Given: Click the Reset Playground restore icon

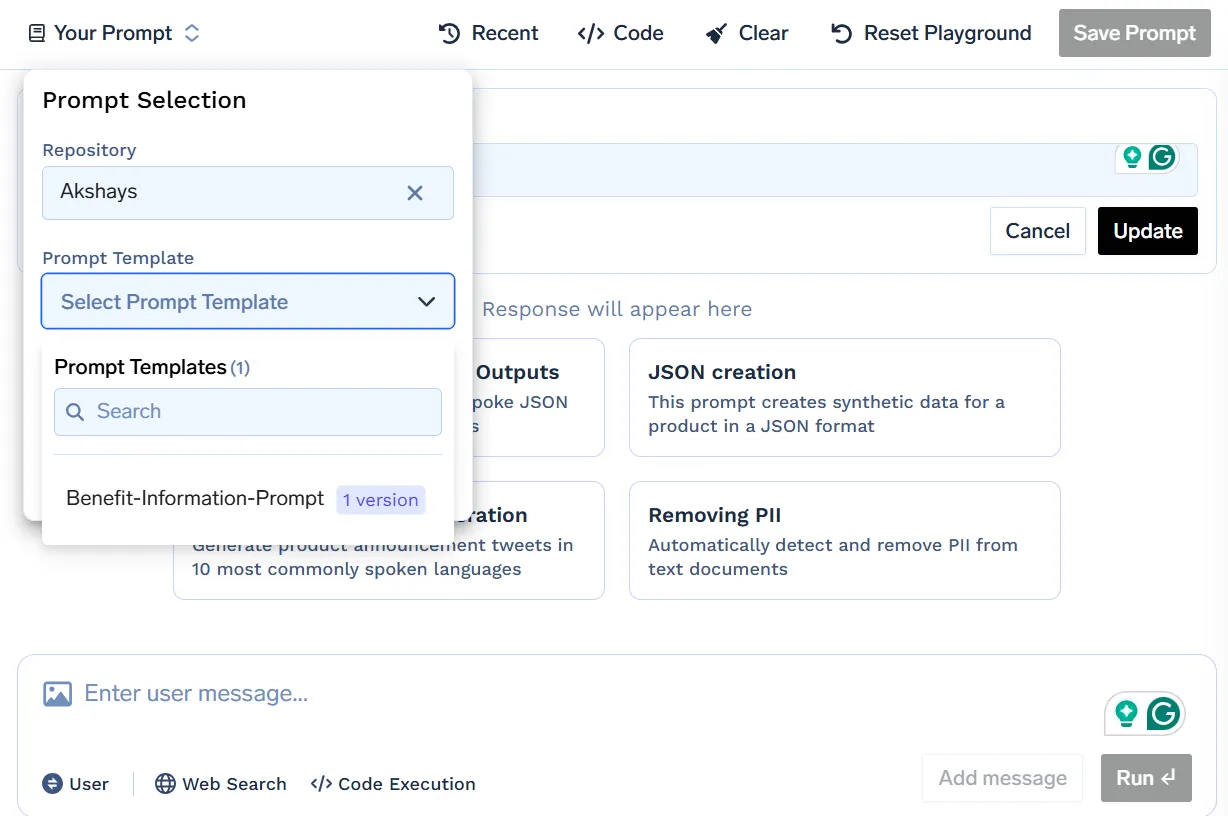Looking at the screenshot, I should pyautogui.click(x=840, y=32).
